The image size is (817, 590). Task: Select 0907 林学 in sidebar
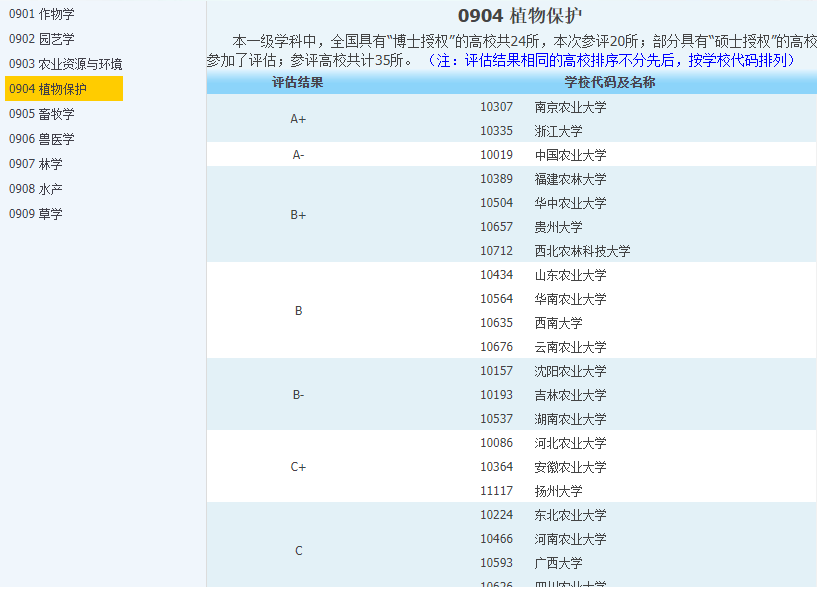click(36, 164)
